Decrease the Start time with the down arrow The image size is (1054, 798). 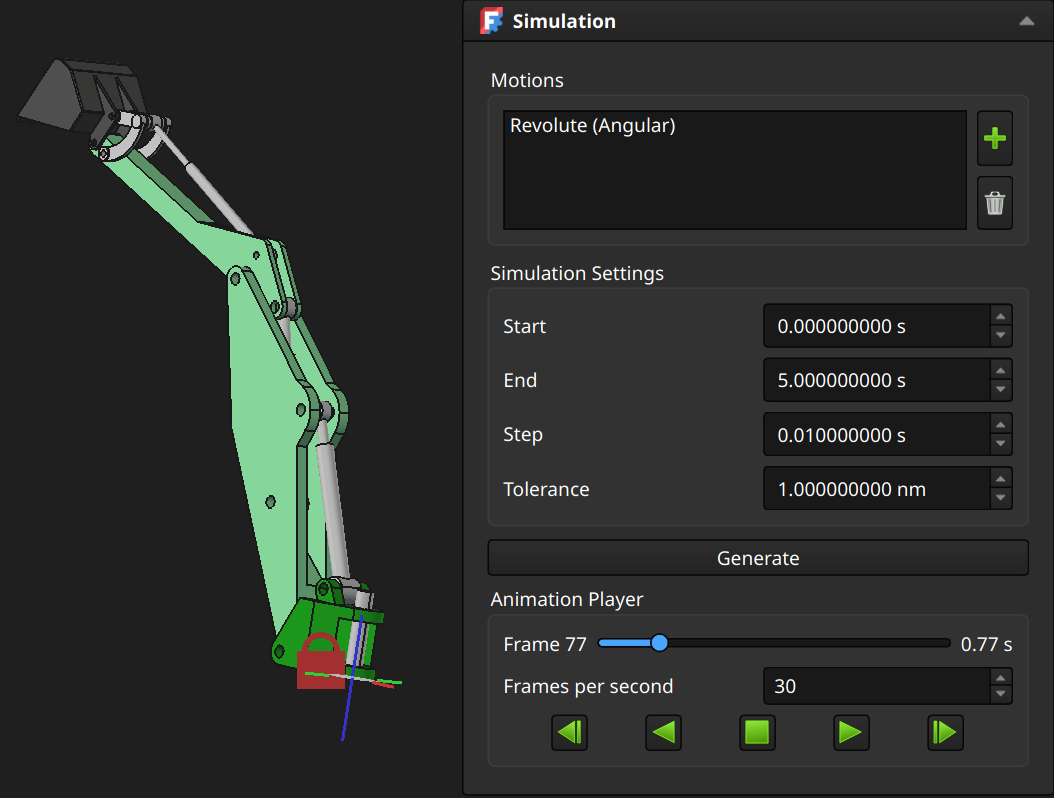[1001, 335]
